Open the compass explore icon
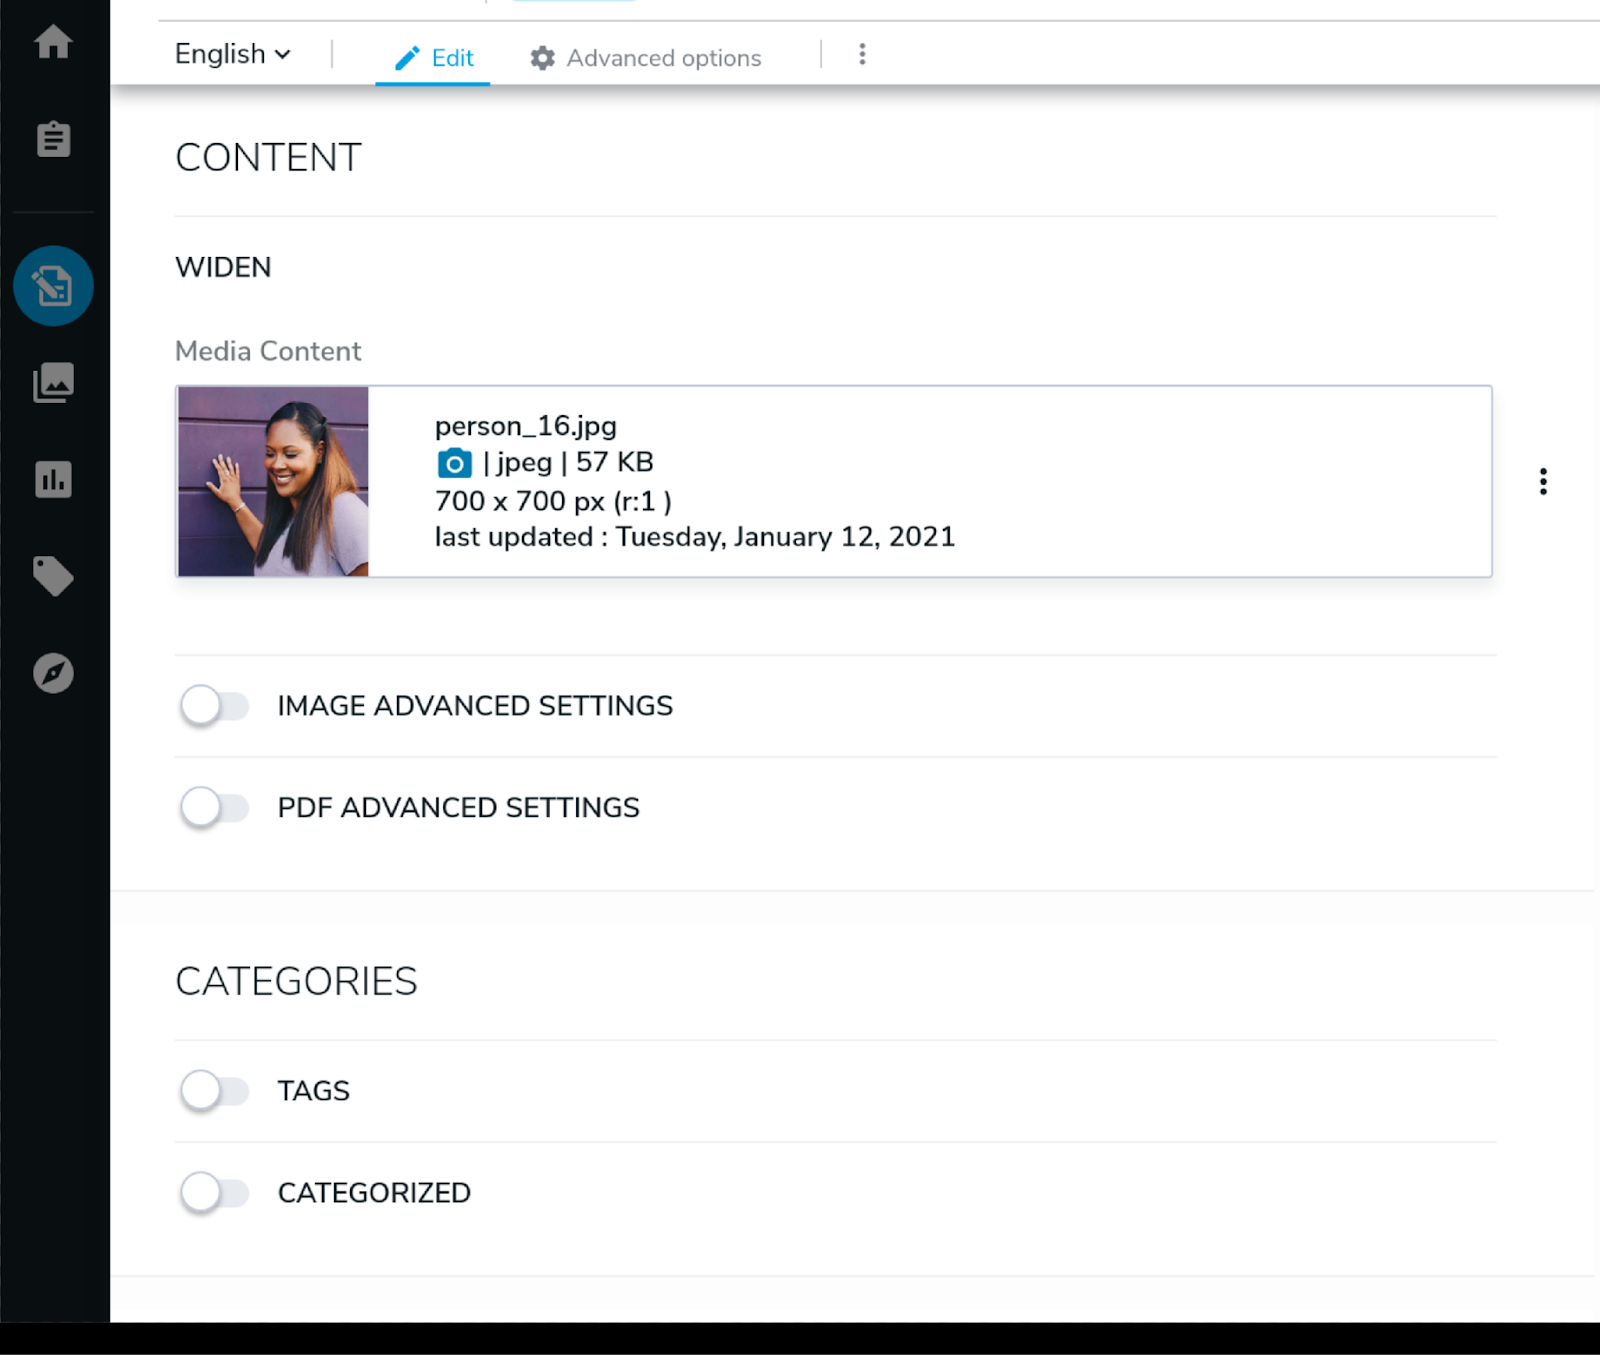Viewport: 1600px width, 1355px height. point(53,673)
